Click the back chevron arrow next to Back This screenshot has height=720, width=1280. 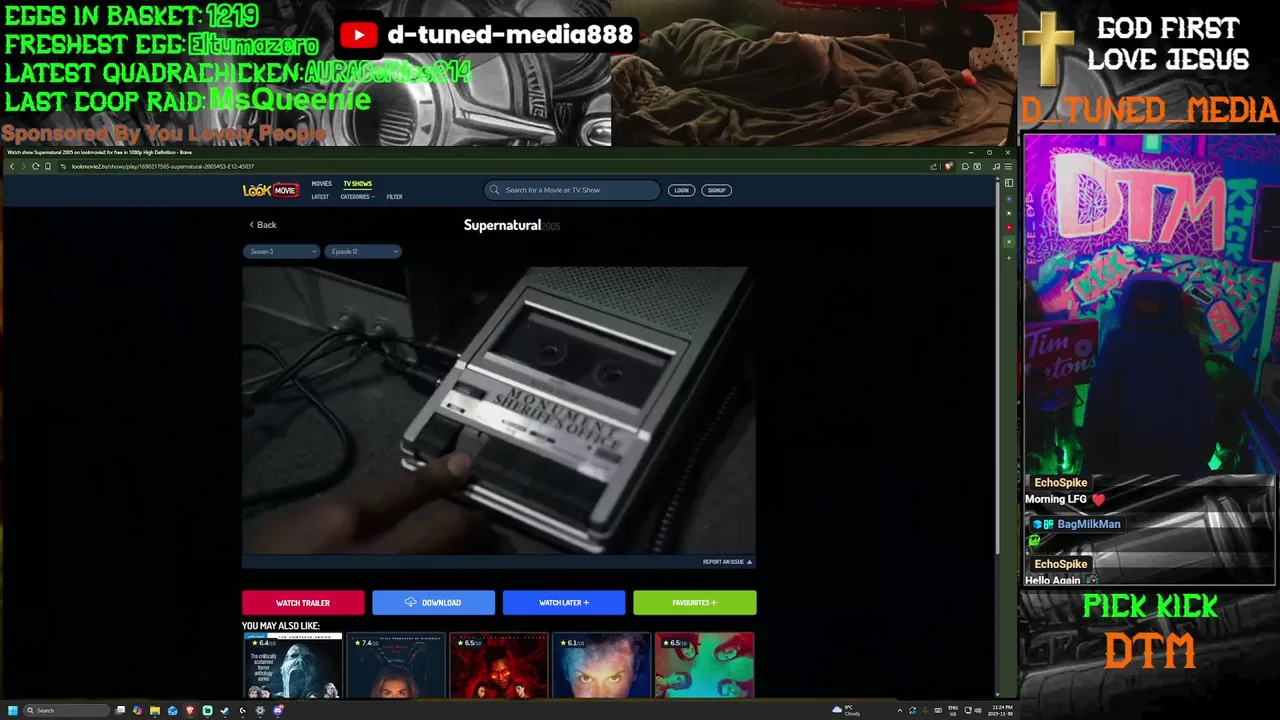click(x=251, y=225)
